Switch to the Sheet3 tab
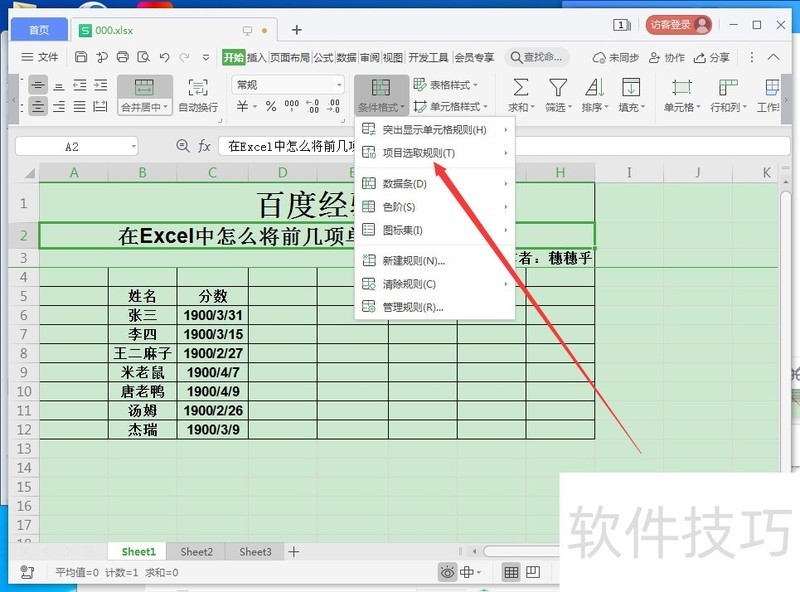The width and height of the screenshot is (800, 592). (255, 552)
